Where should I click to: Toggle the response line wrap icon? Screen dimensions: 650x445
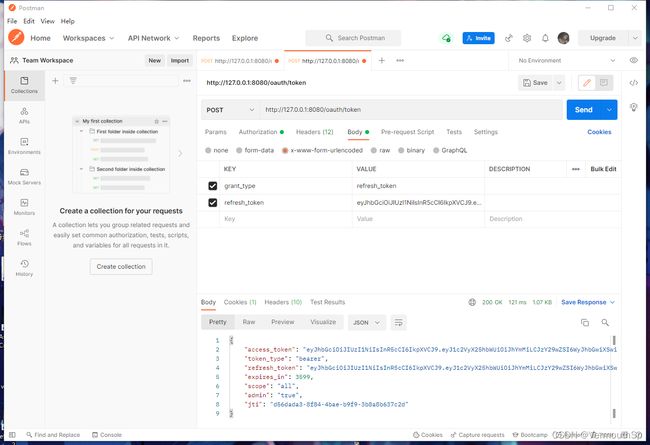398,322
